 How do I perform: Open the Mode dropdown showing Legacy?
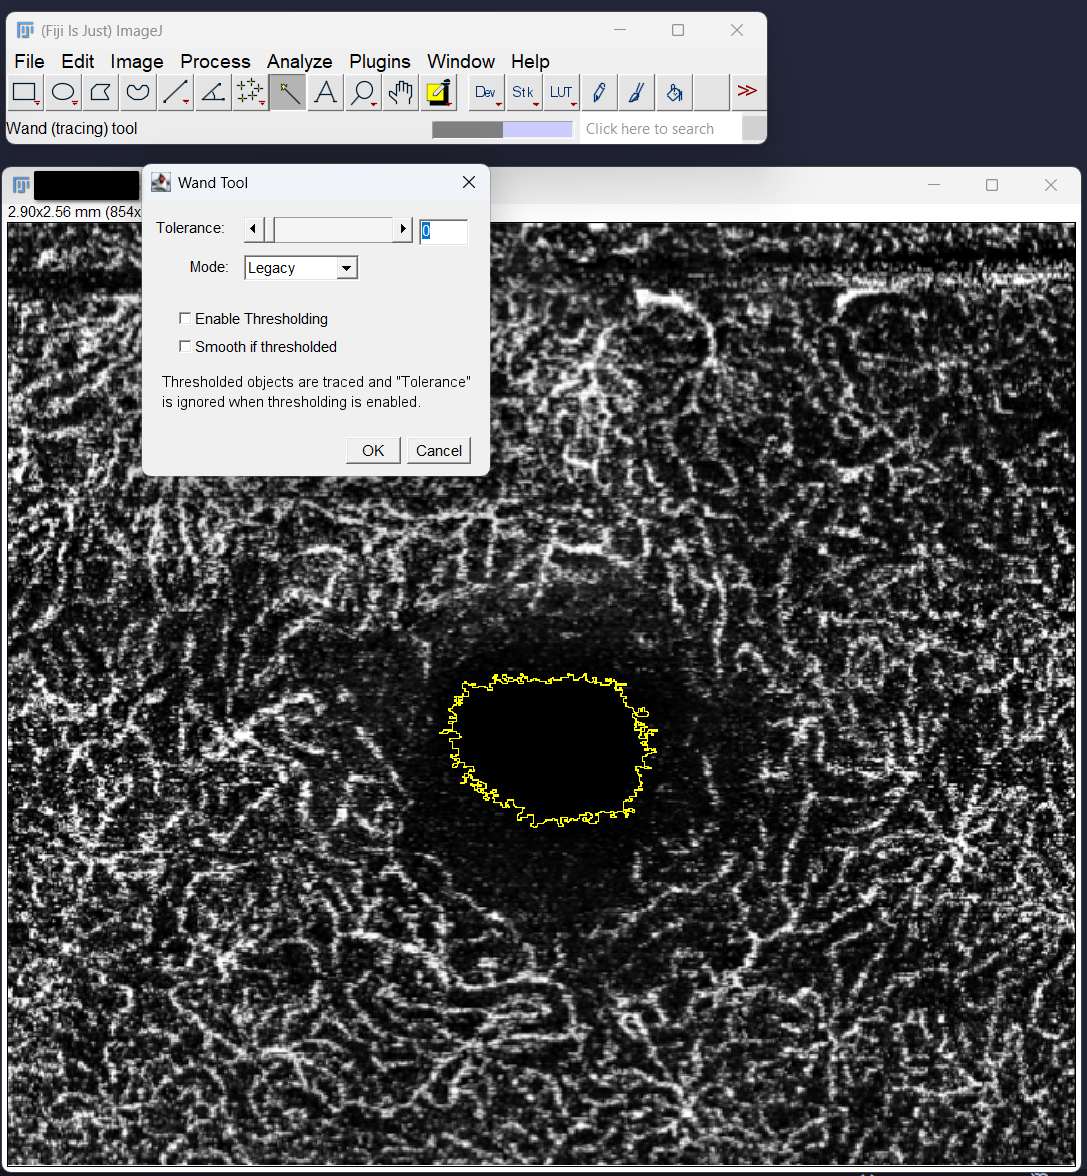301,268
